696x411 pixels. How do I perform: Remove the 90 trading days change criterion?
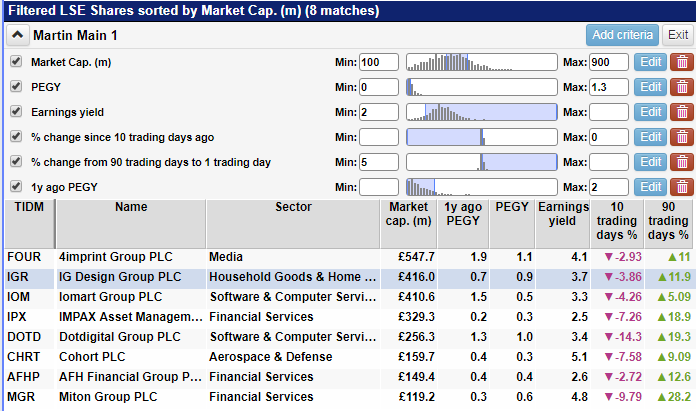point(682,162)
